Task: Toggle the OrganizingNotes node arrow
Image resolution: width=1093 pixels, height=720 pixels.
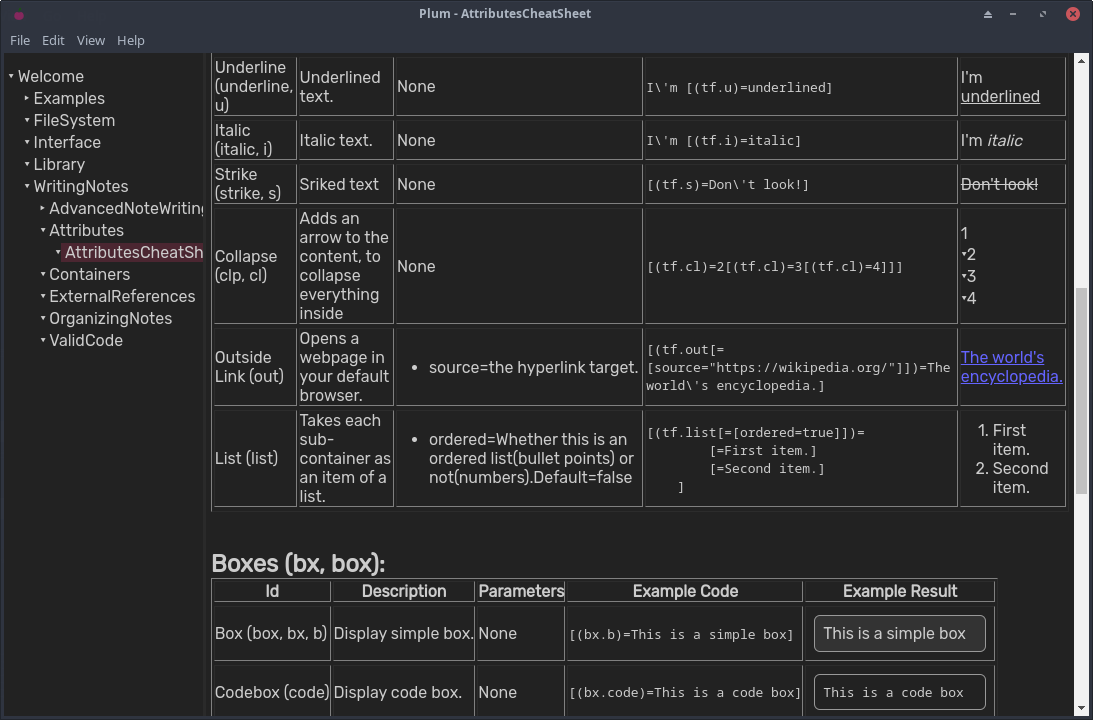Action: 43,318
